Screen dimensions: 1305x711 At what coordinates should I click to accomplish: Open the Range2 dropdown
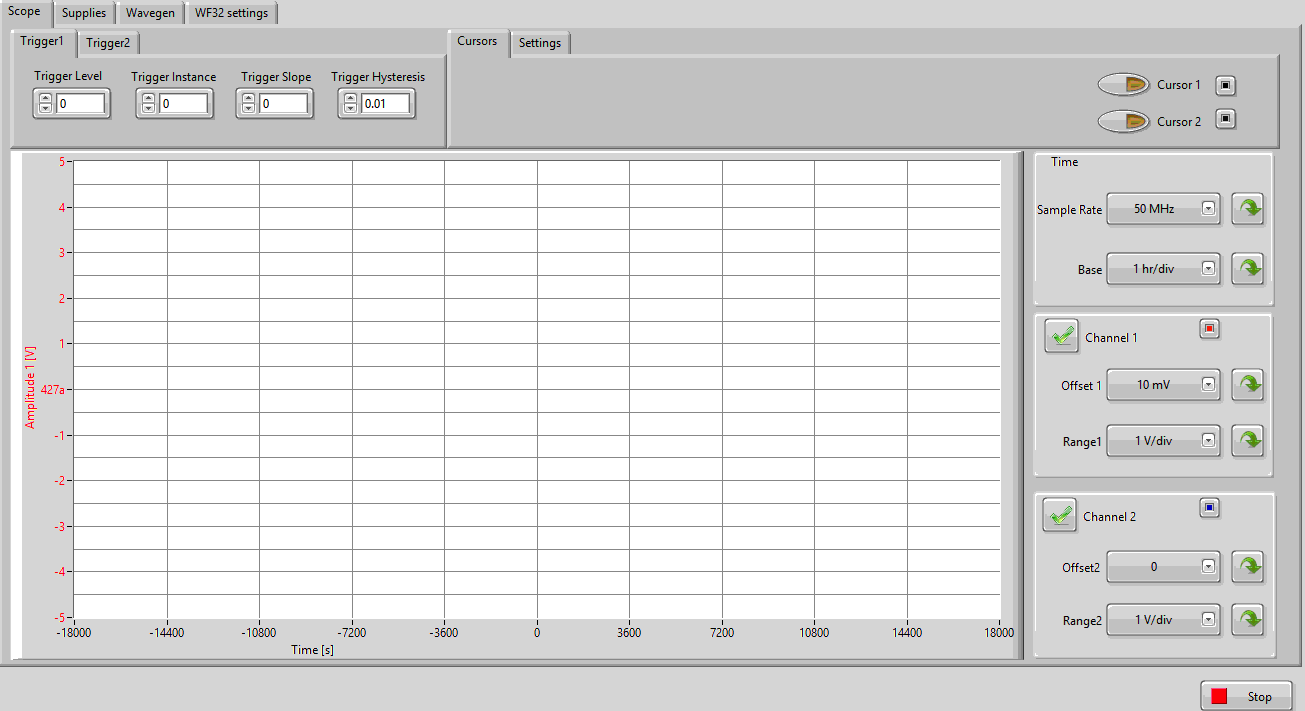pos(1209,620)
